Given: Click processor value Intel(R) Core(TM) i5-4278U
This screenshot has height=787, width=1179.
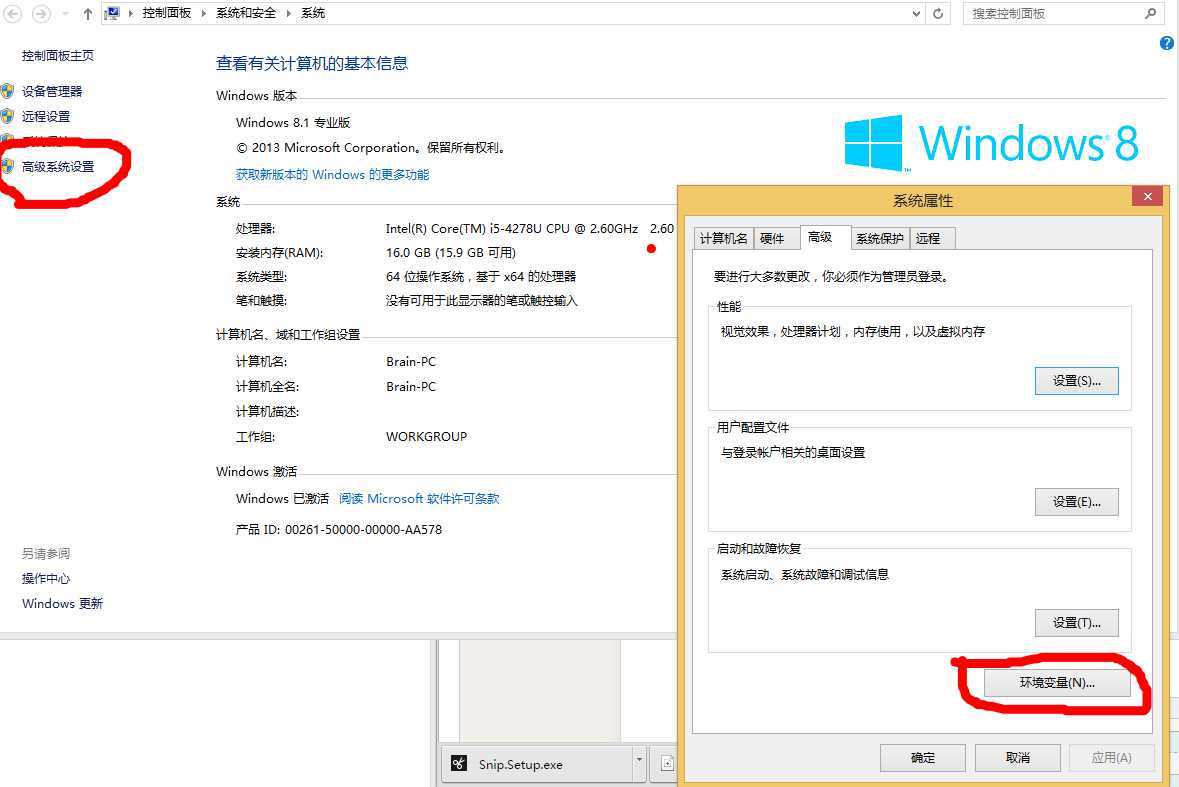Looking at the screenshot, I should [512, 229].
